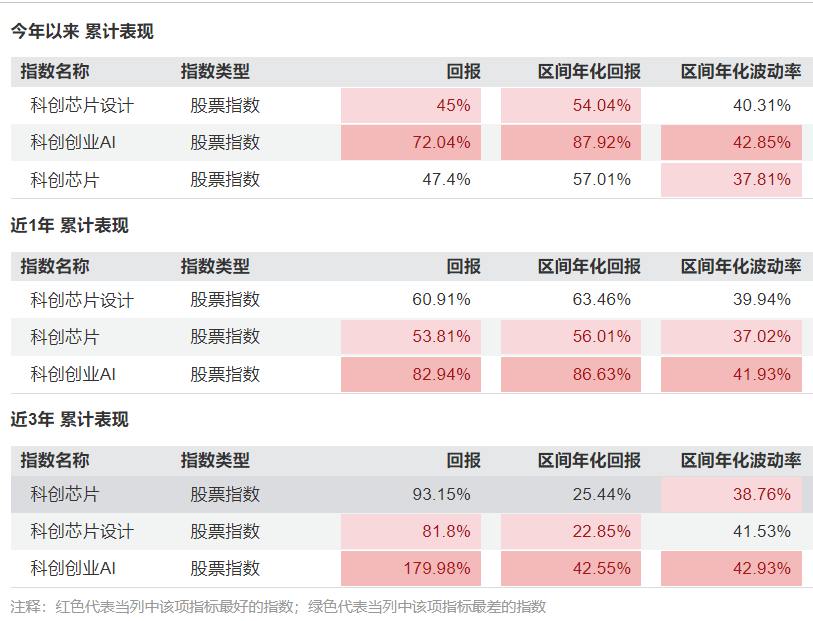Select the 93.15% return value

(x=441, y=494)
